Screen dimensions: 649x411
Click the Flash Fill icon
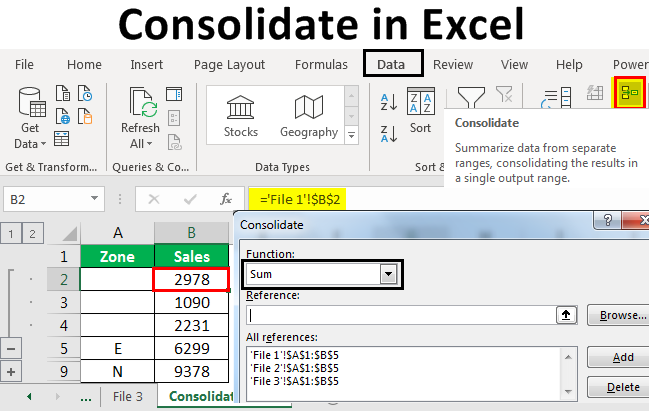(x=595, y=93)
